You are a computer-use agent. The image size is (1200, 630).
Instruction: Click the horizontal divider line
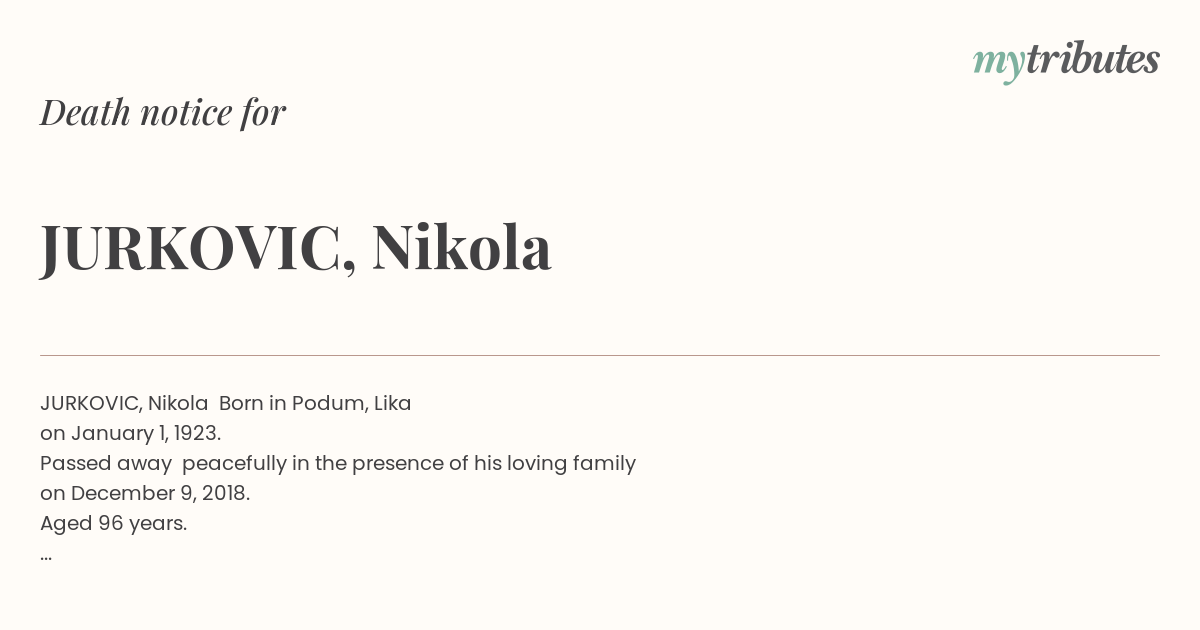tap(600, 355)
